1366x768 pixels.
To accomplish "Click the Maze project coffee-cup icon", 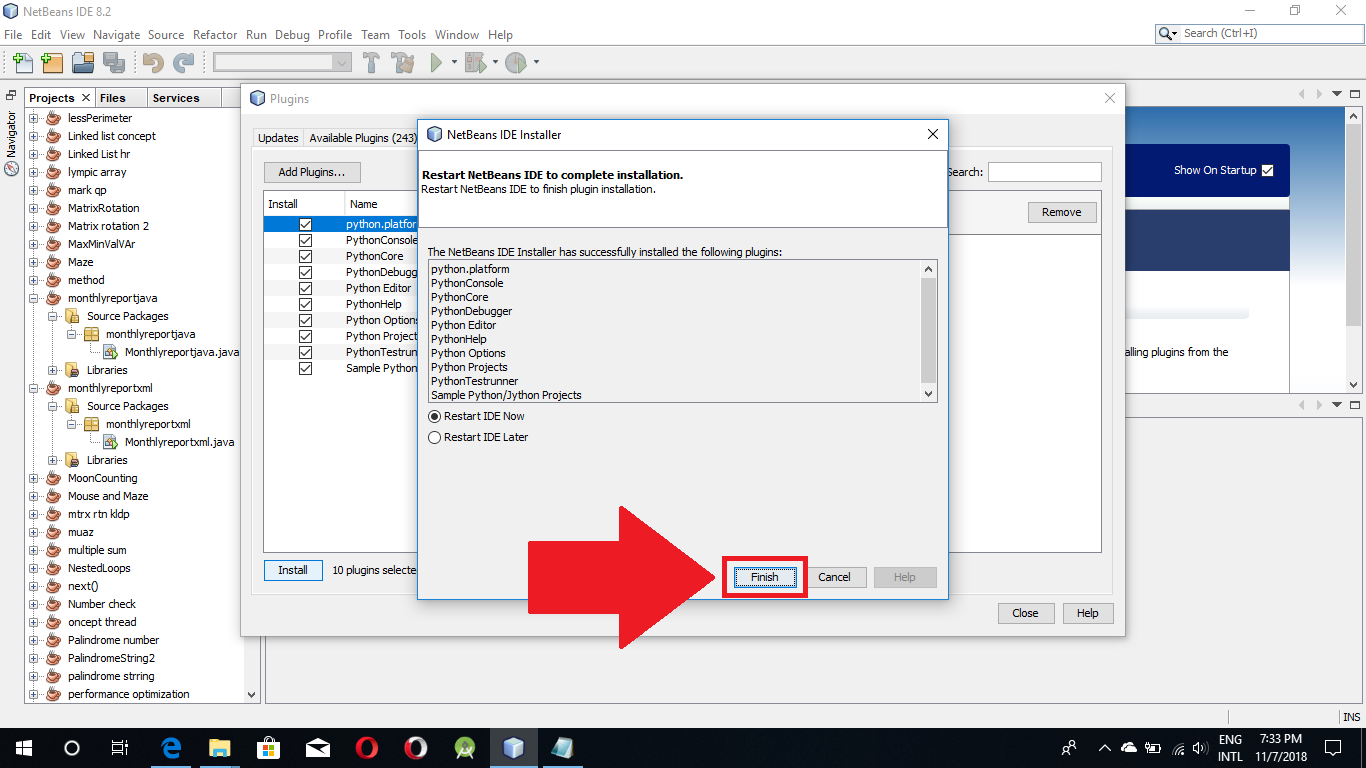I will pos(54,262).
